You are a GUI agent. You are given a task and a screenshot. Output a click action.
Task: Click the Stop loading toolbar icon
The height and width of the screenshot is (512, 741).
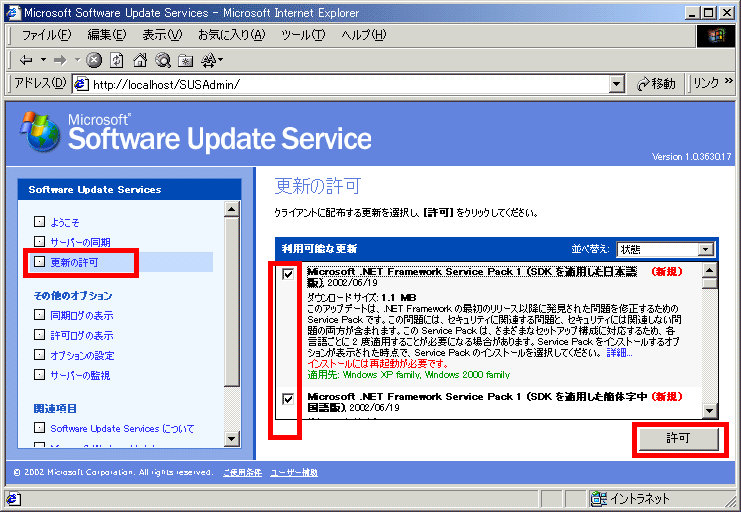pyautogui.click(x=94, y=60)
